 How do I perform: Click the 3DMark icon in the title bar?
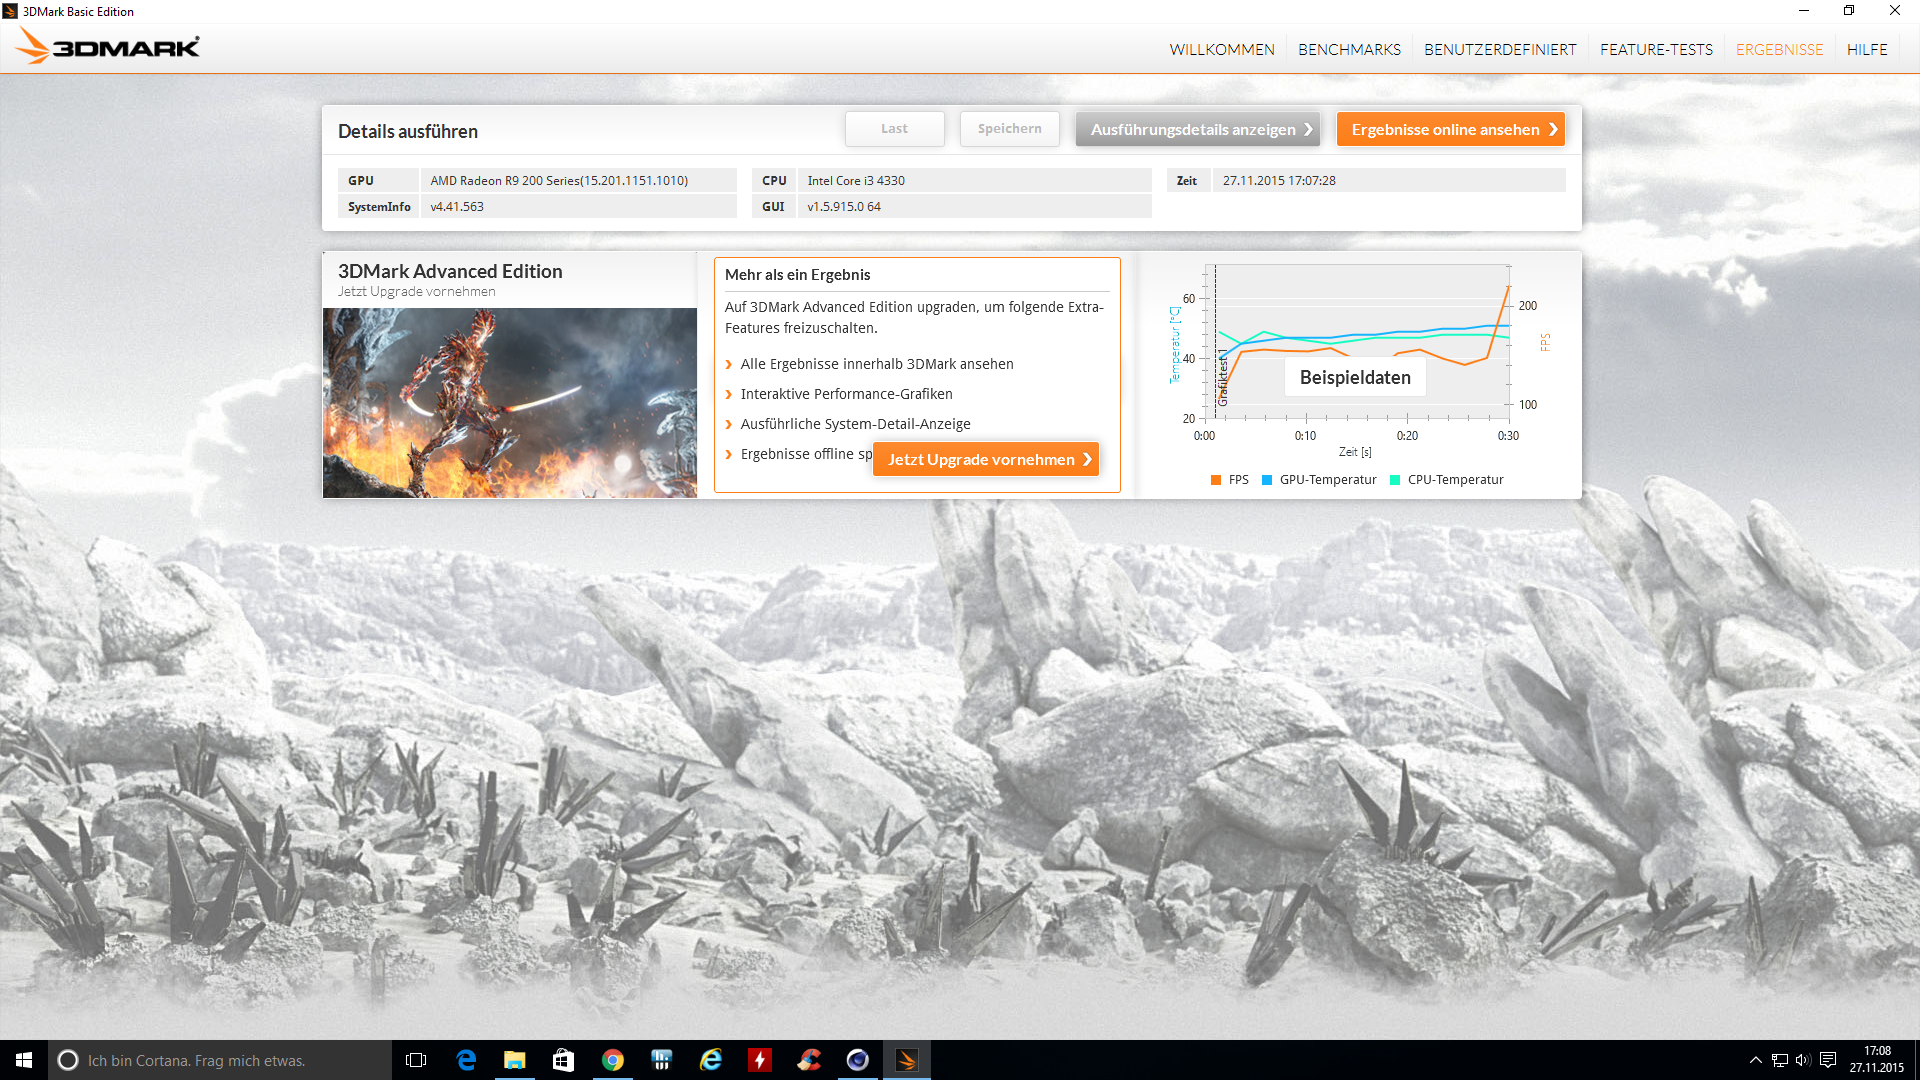tap(10, 11)
